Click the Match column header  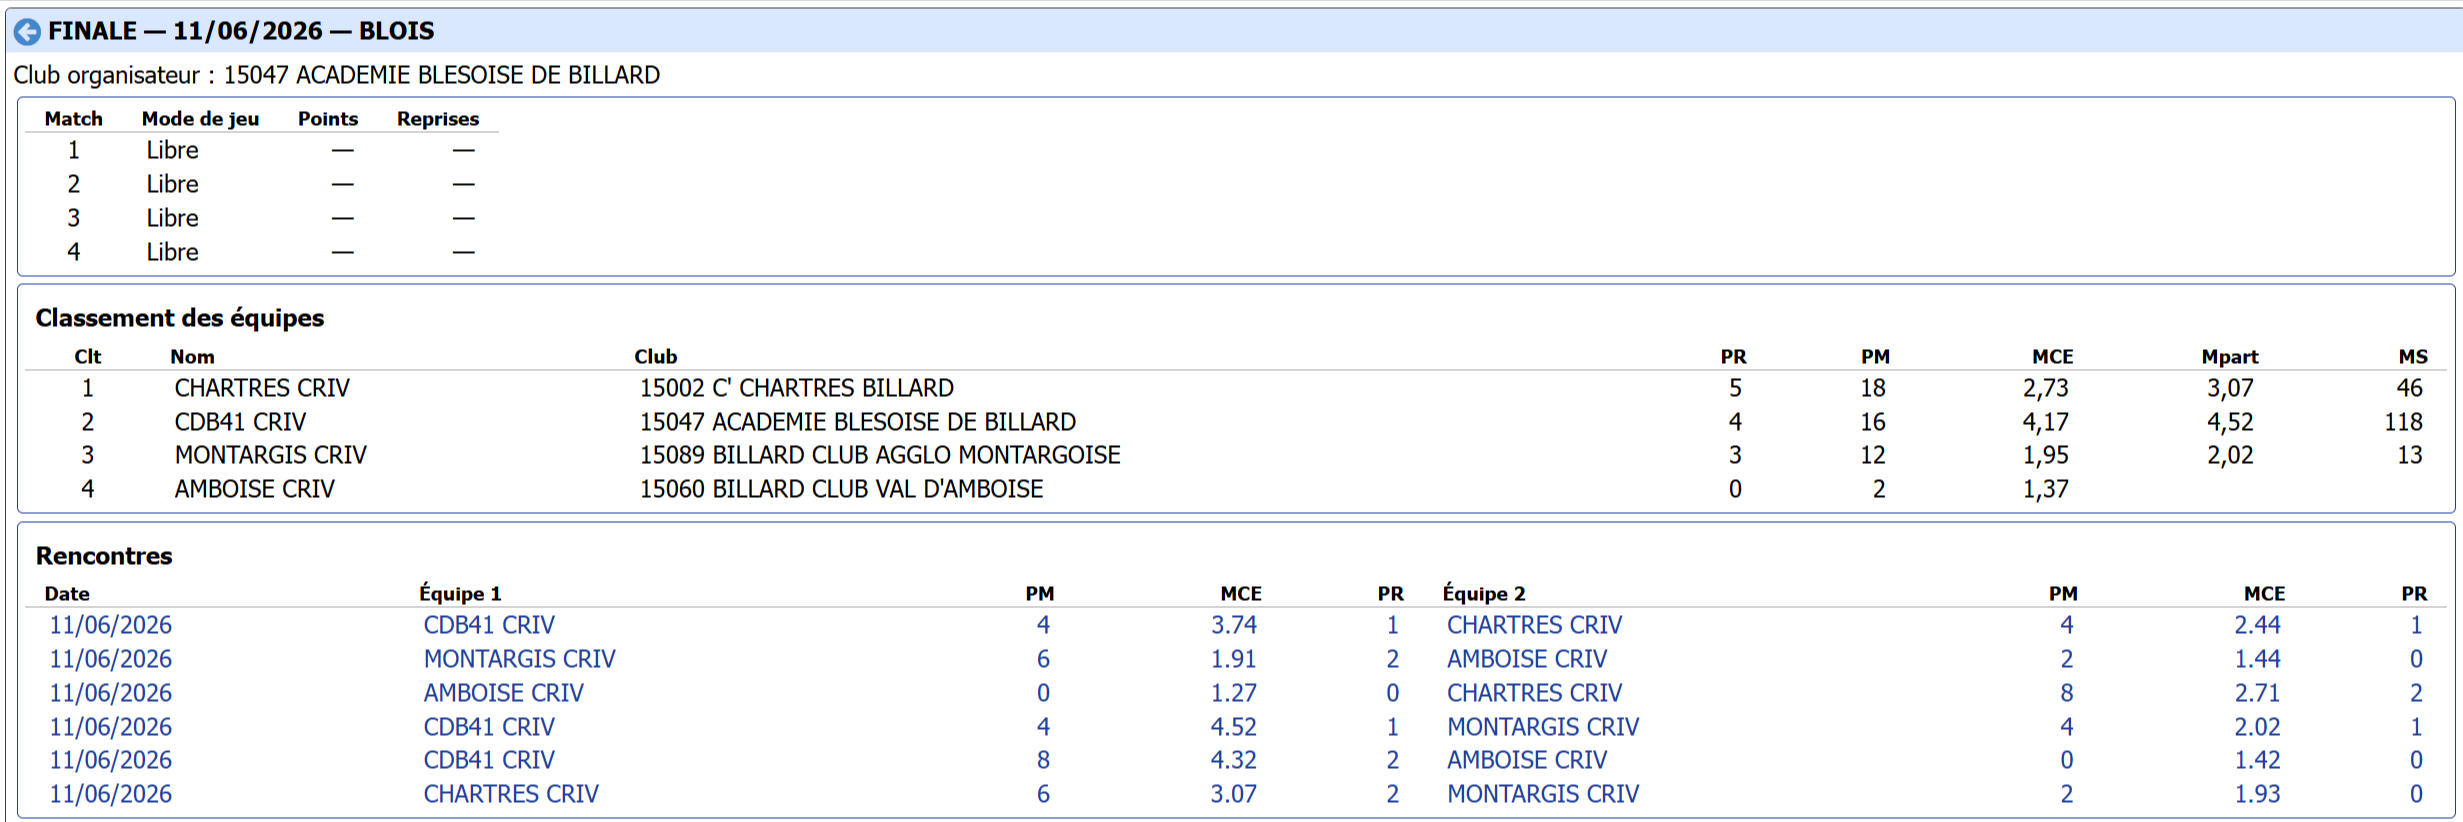pos(73,119)
